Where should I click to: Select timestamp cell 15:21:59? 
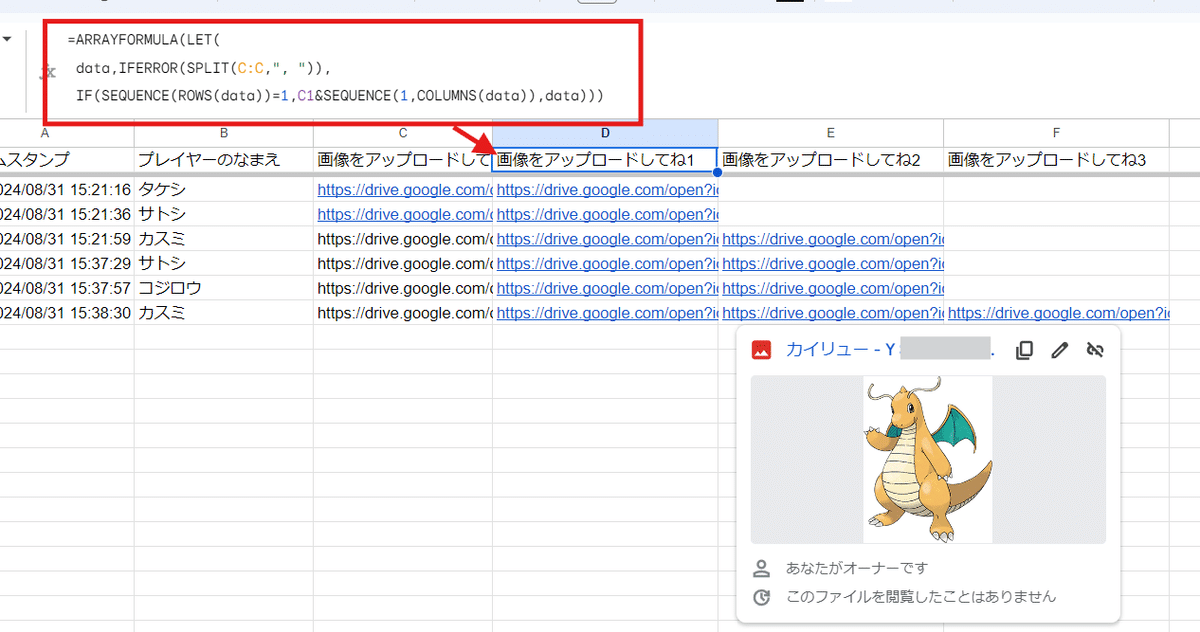point(67,239)
